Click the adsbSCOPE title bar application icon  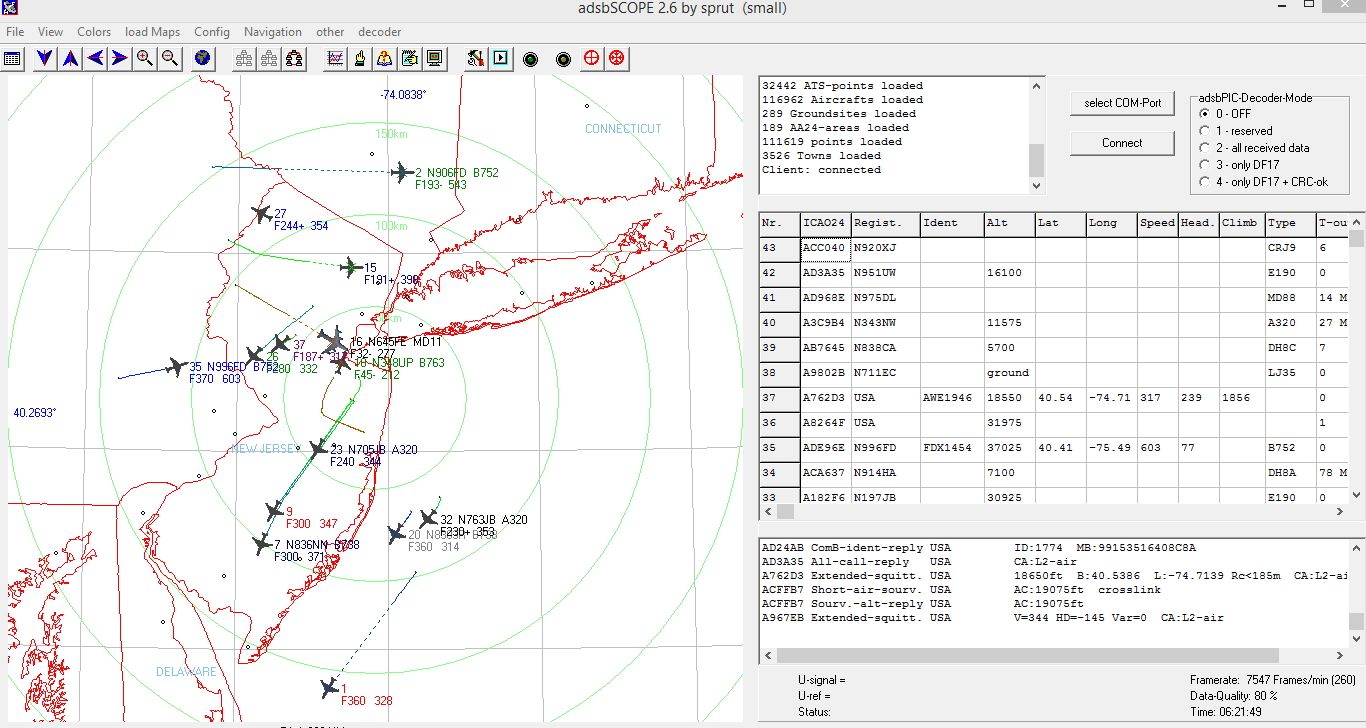pyautogui.click(x=11, y=9)
